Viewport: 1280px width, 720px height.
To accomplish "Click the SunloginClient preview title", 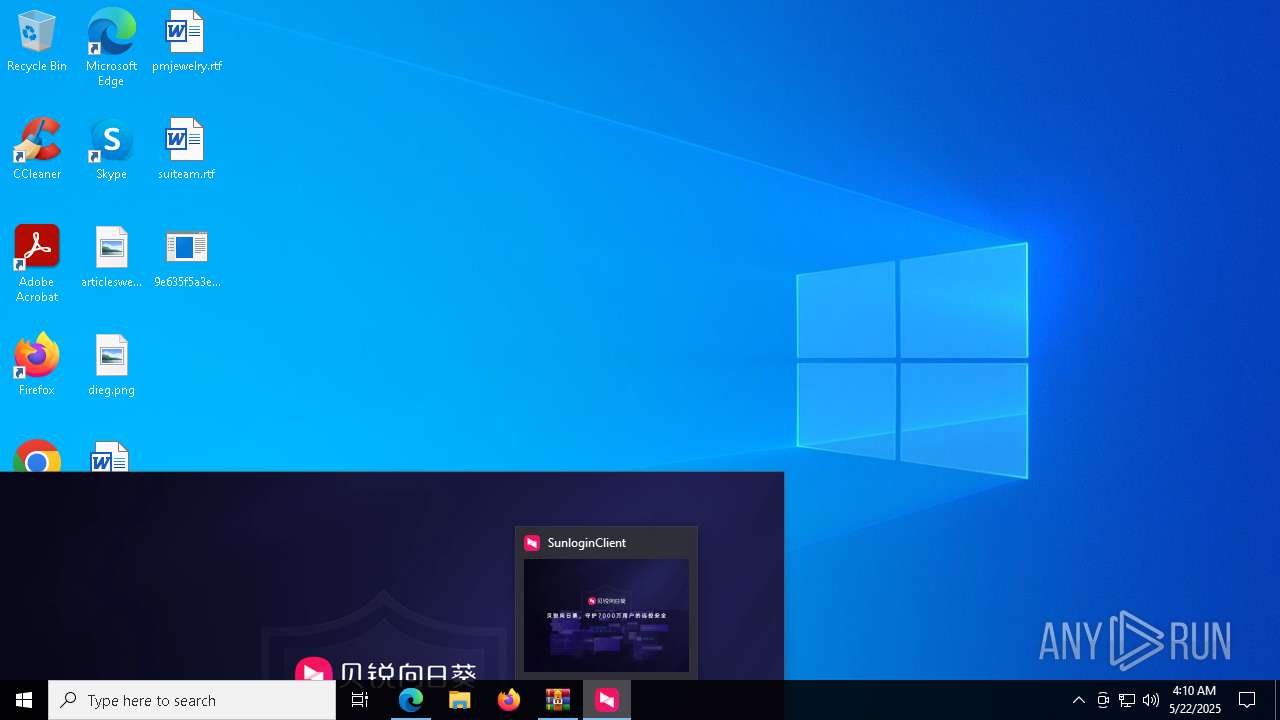I will pyautogui.click(x=587, y=543).
